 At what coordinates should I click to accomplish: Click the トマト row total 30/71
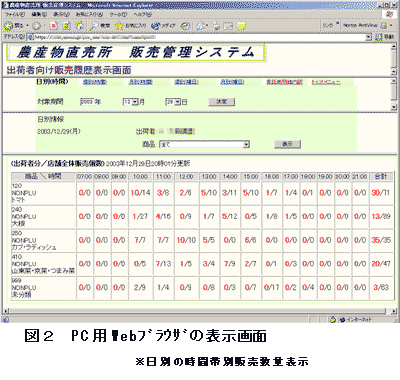click(381, 193)
